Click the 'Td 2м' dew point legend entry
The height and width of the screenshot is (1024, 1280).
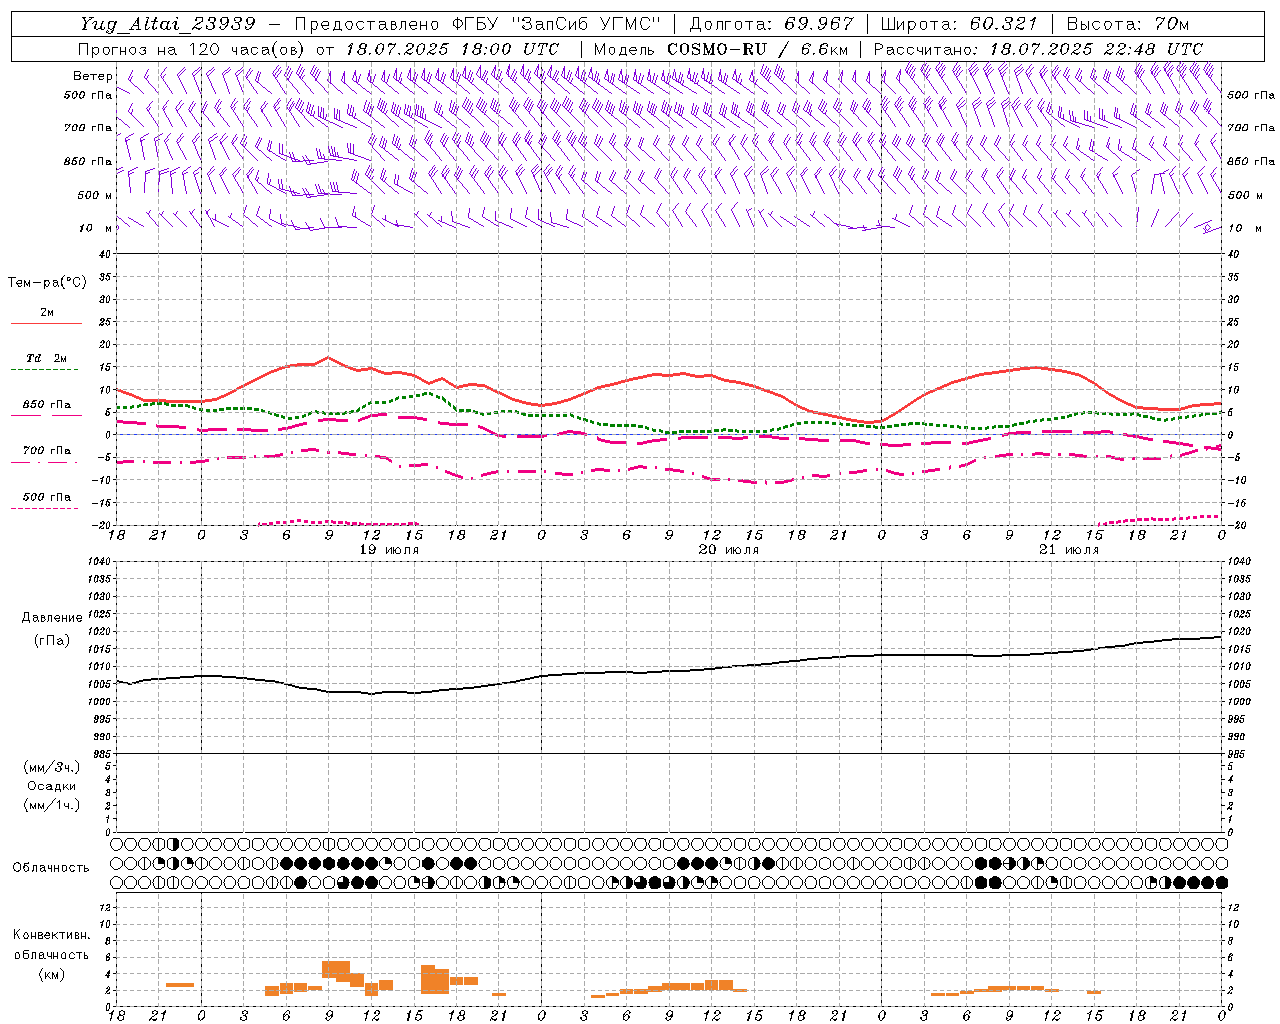[46, 358]
